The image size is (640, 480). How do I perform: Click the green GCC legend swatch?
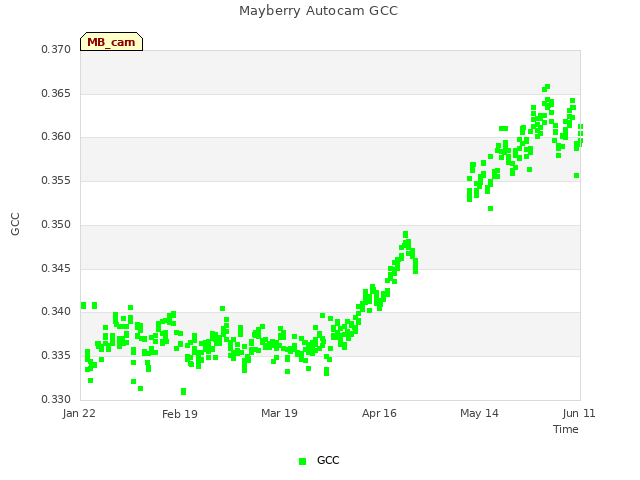point(302,461)
